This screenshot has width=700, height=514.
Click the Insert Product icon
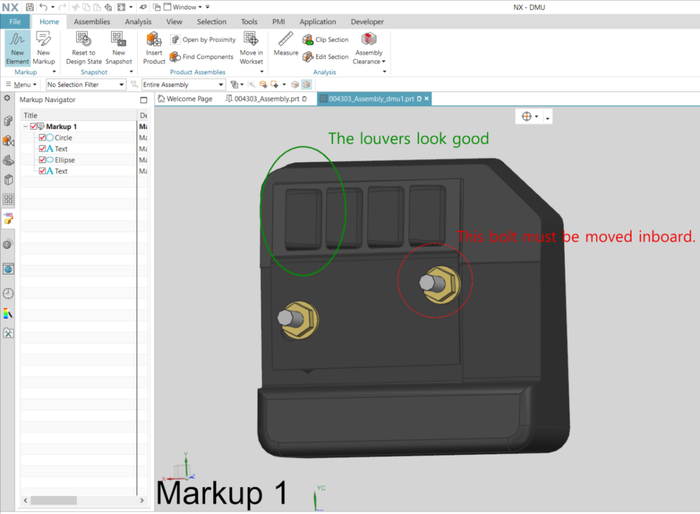(x=154, y=47)
